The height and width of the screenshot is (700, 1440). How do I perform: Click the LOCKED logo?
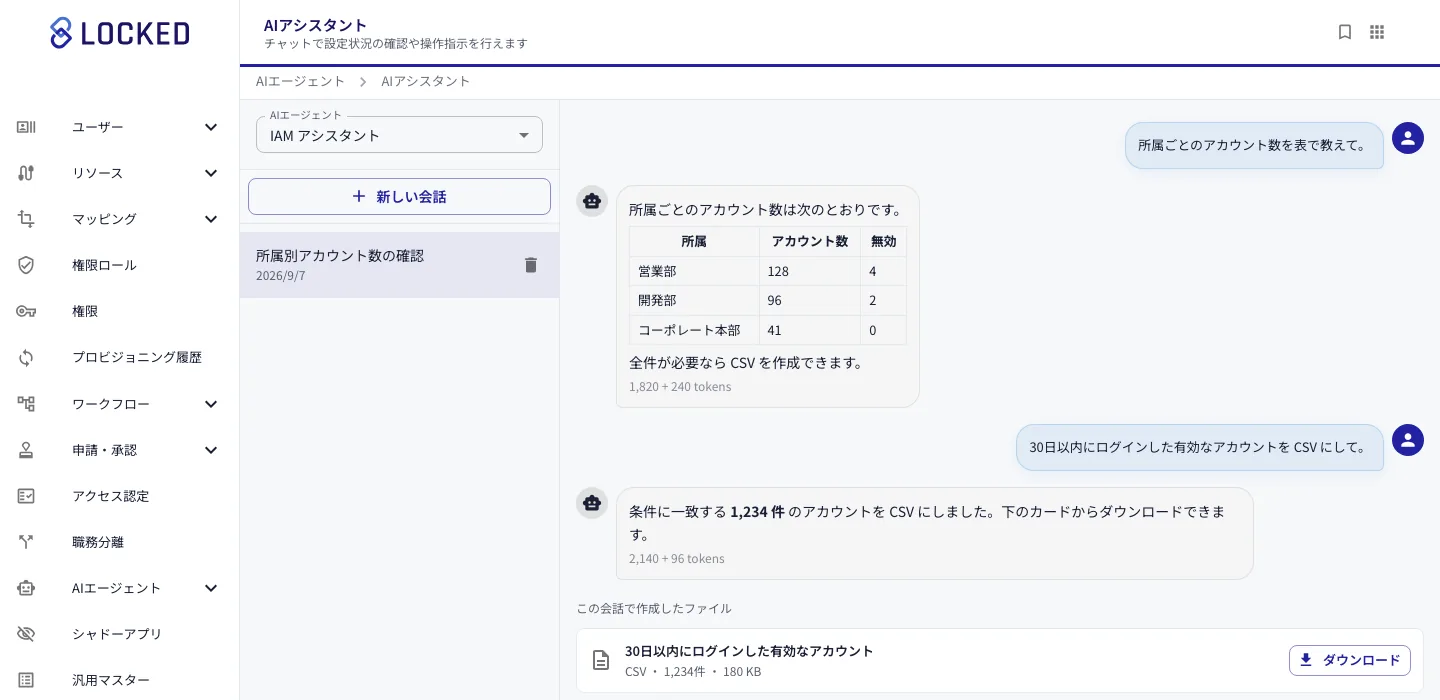[120, 33]
